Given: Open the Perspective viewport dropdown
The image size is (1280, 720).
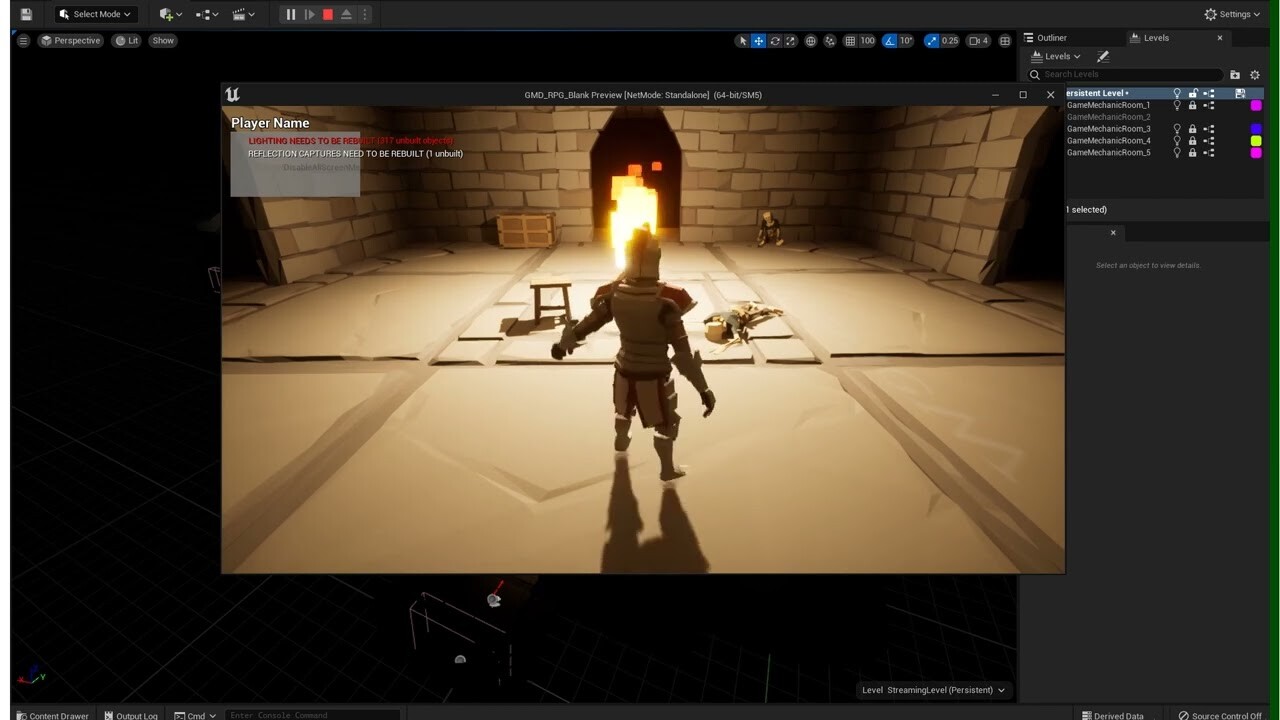Looking at the screenshot, I should 70,40.
